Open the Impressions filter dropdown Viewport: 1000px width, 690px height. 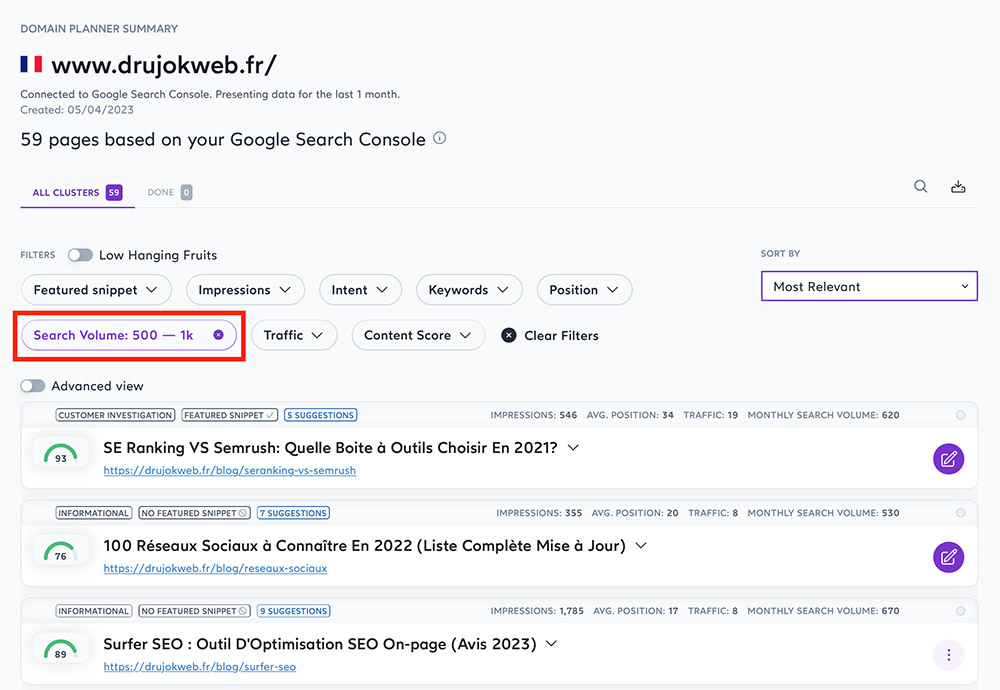245,290
